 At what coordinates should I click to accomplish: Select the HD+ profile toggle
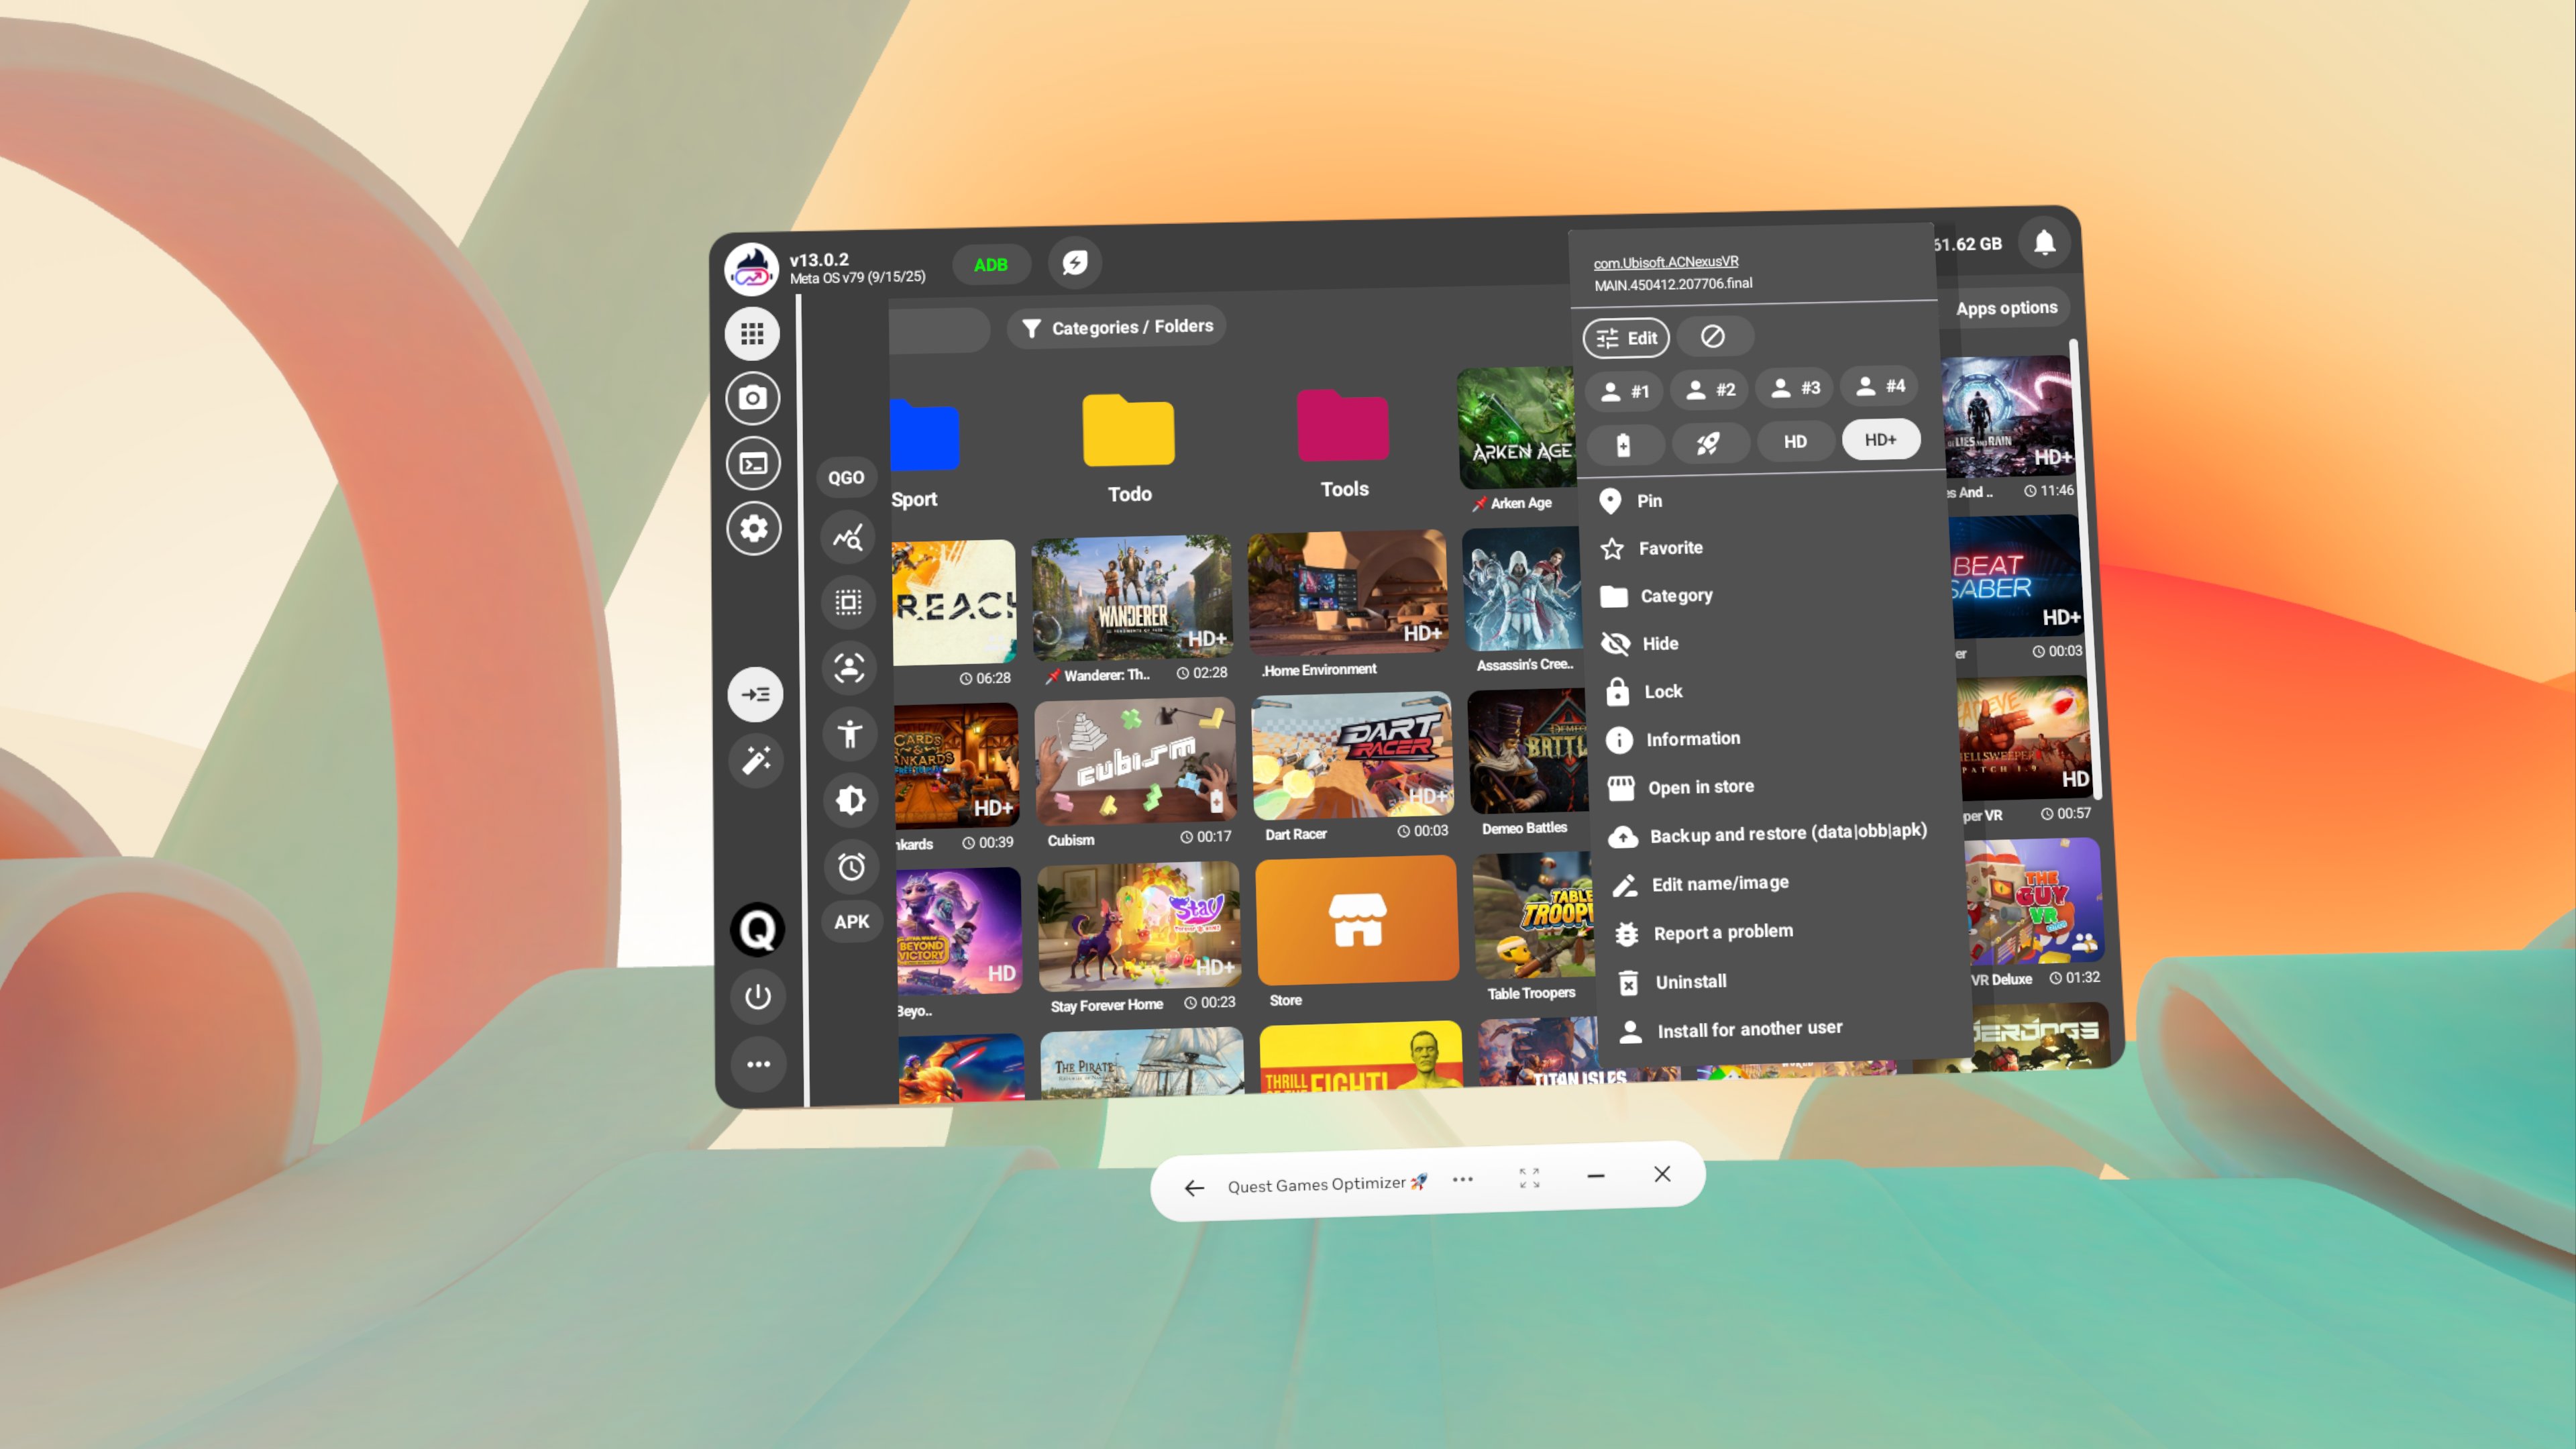click(x=1879, y=440)
